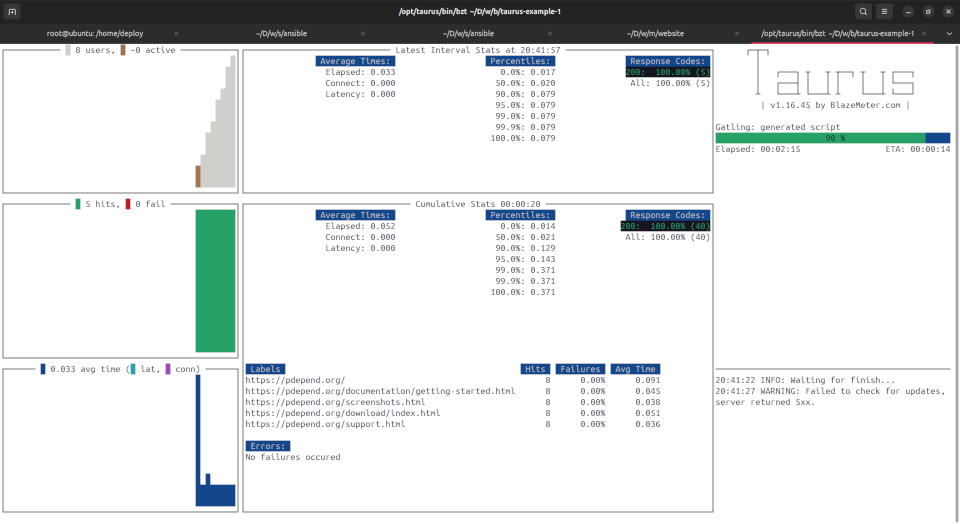Minimize the terminal window
Viewport: 960px width, 524px height.
tap(908, 11)
